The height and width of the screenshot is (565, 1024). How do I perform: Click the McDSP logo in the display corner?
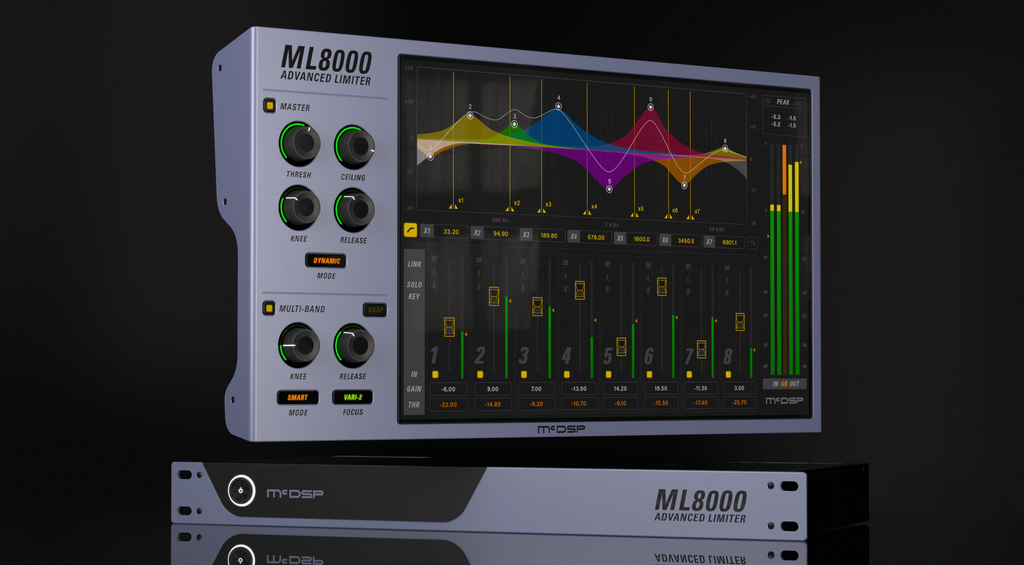(784, 400)
